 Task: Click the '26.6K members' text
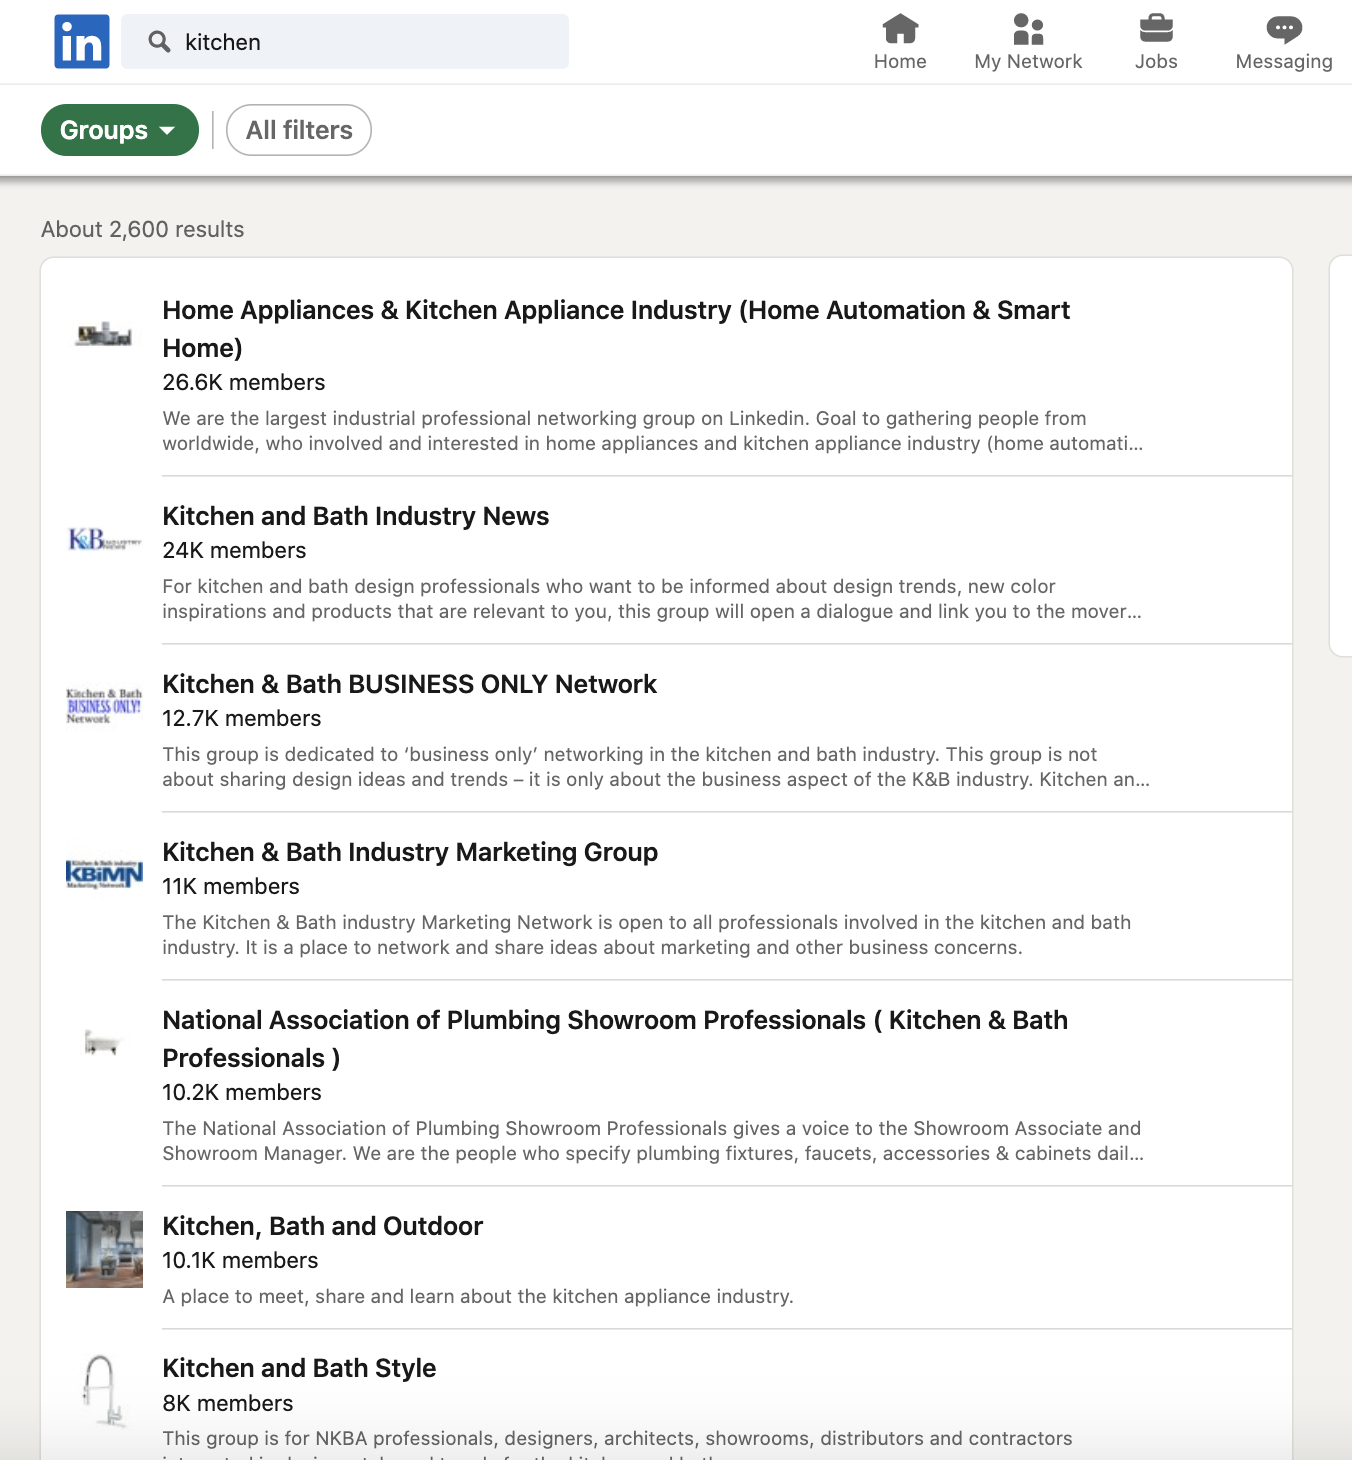(x=244, y=382)
